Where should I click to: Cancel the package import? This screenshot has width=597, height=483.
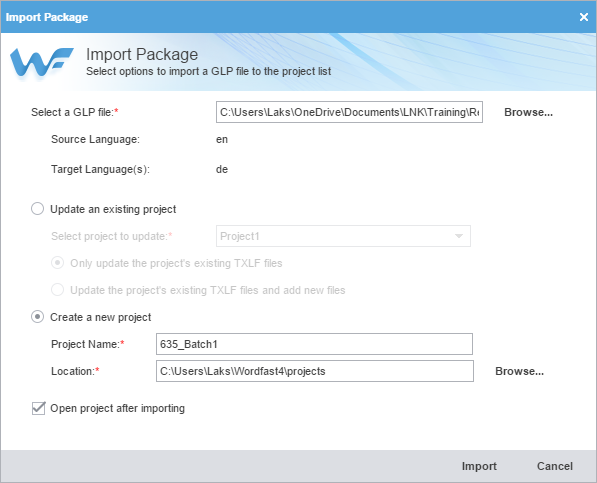tap(555, 466)
